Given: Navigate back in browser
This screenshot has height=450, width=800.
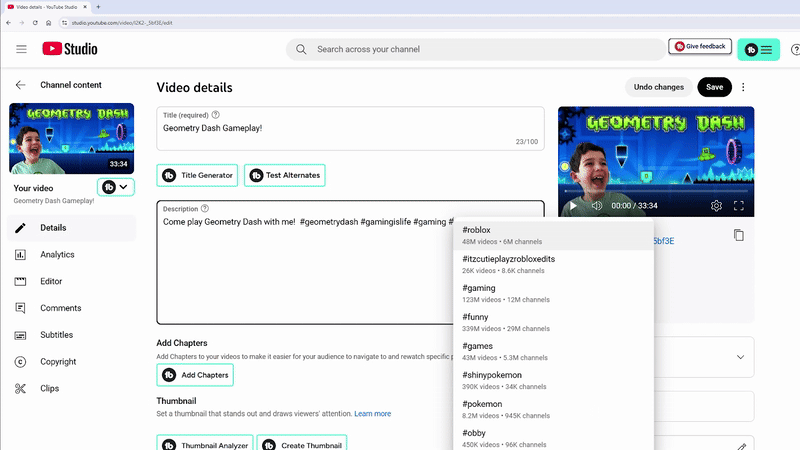Looking at the screenshot, I should coord(9,22).
